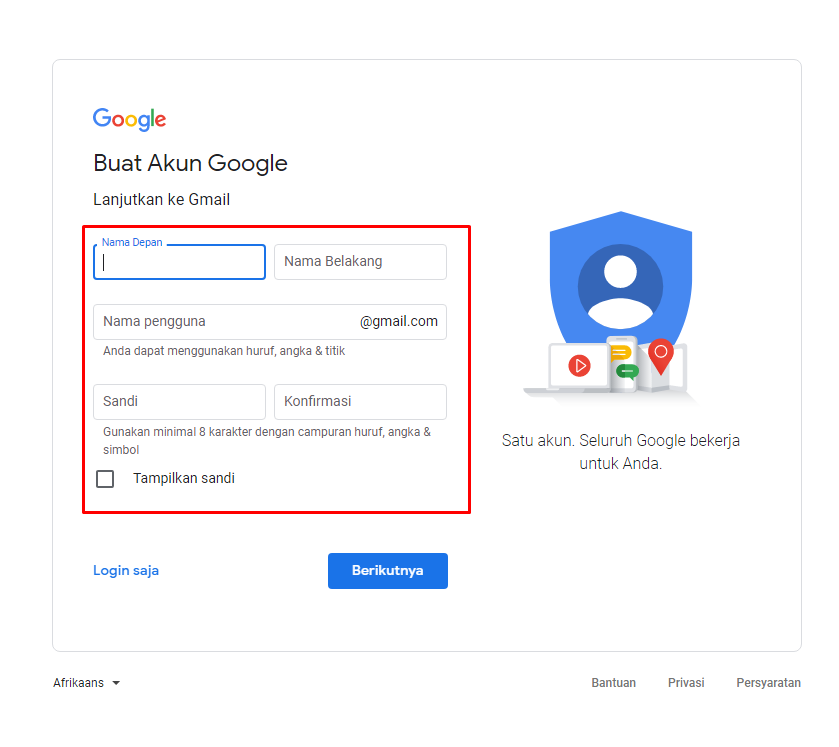Viewport: 839px width, 747px height.
Task: Focus the Konfirmasi password field
Action: 360,401
